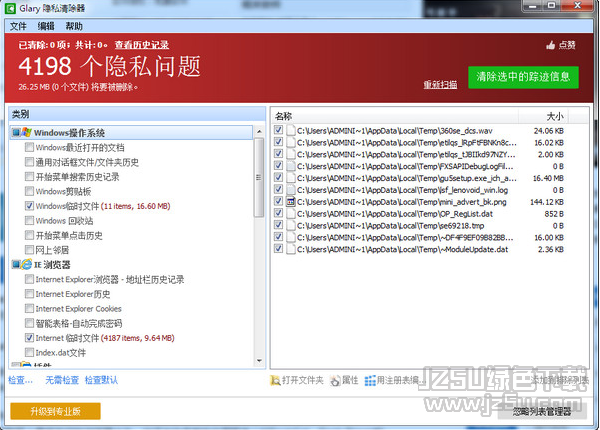Enable Windows剪贴板 checkbox

click(x=29, y=191)
